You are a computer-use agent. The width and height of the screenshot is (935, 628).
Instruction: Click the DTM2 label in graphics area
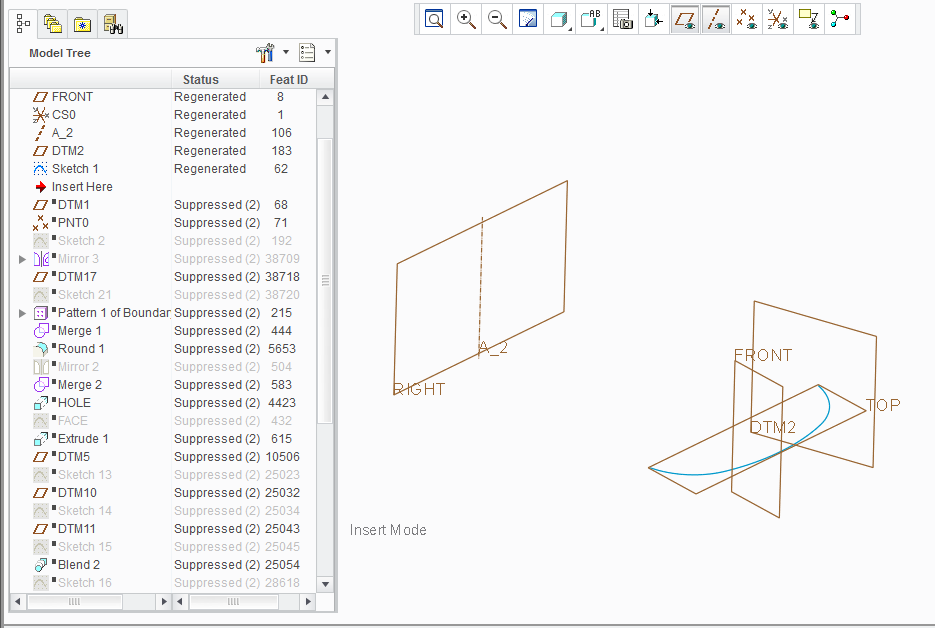pos(773,427)
